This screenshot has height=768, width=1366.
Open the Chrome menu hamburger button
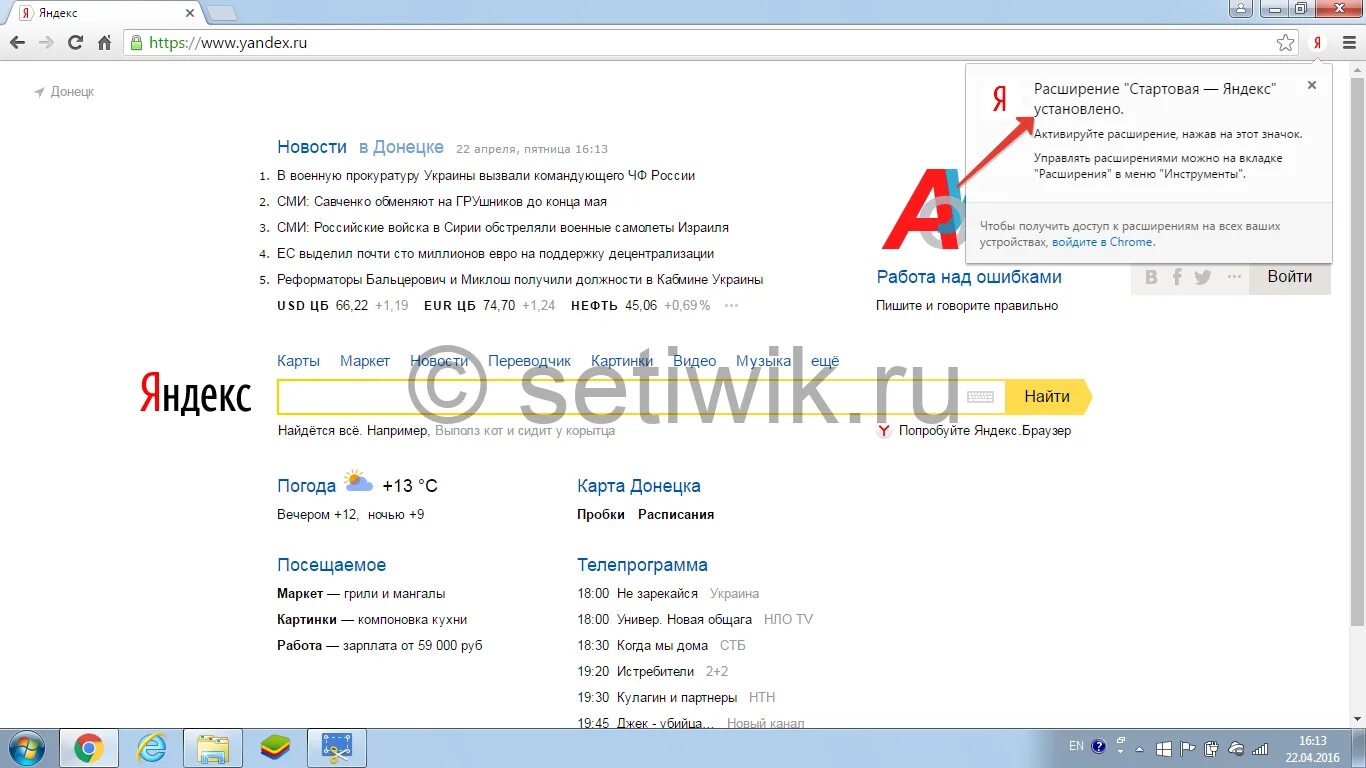(x=1347, y=43)
